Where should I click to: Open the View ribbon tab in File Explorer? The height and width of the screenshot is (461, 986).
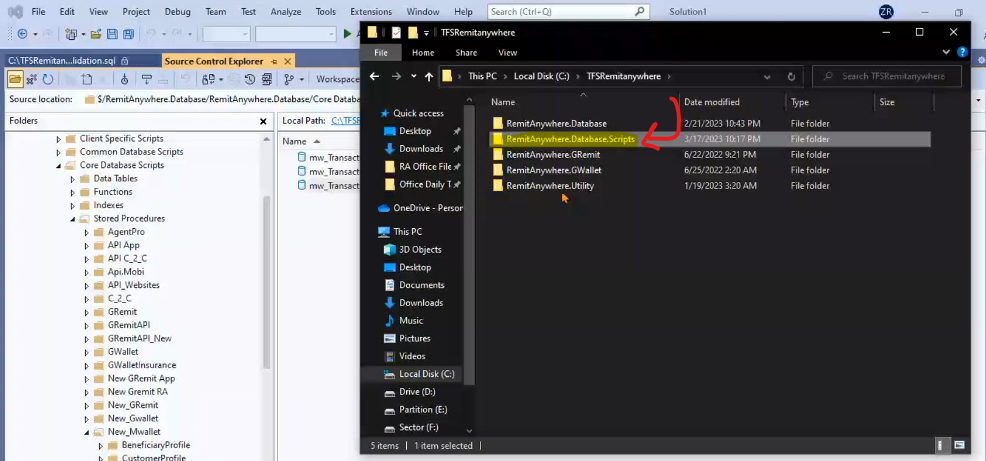click(507, 53)
